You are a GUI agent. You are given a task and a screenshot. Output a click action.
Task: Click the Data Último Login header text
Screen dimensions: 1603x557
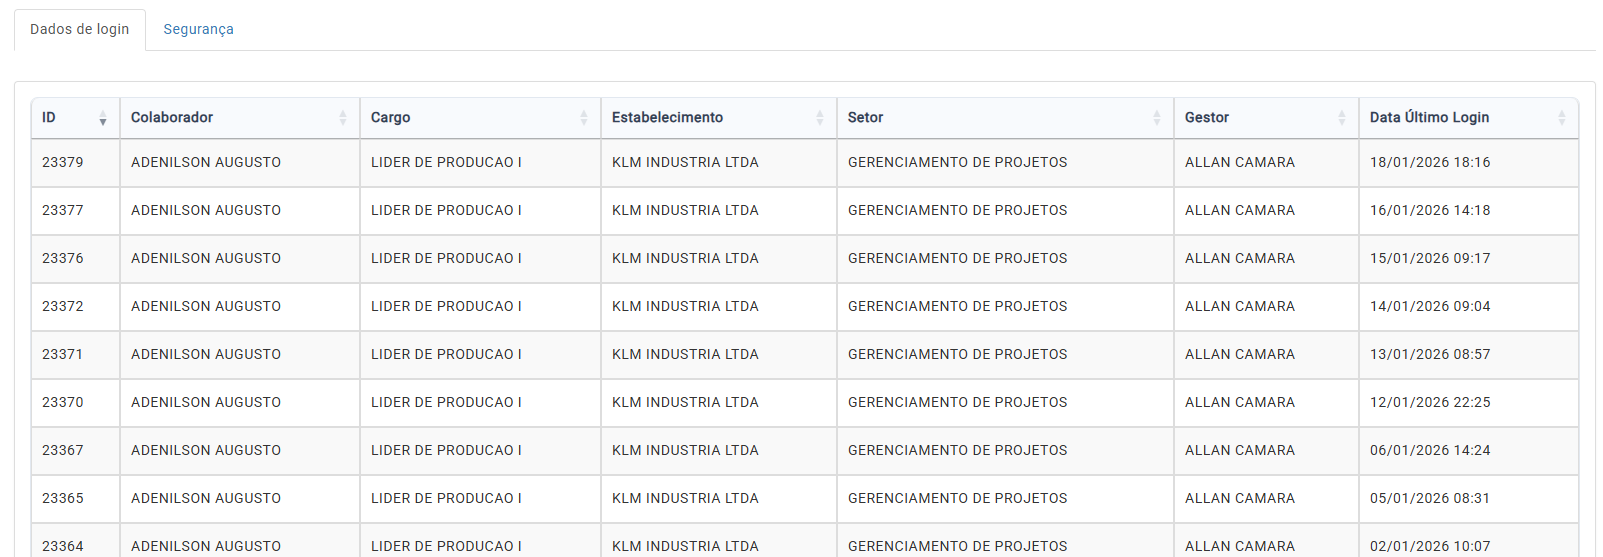[x=1429, y=117]
